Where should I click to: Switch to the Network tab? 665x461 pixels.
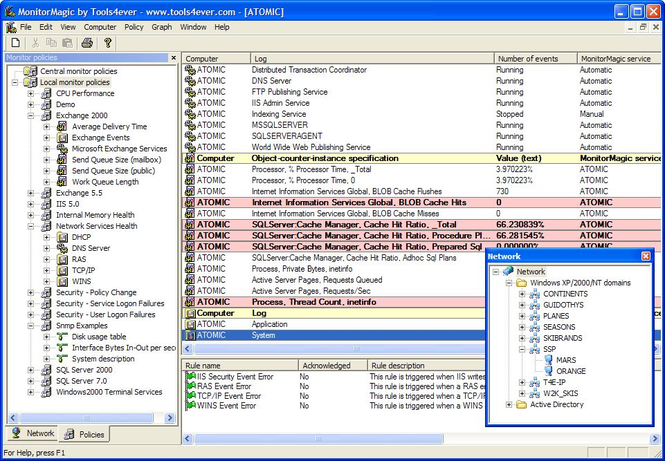(33, 433)
